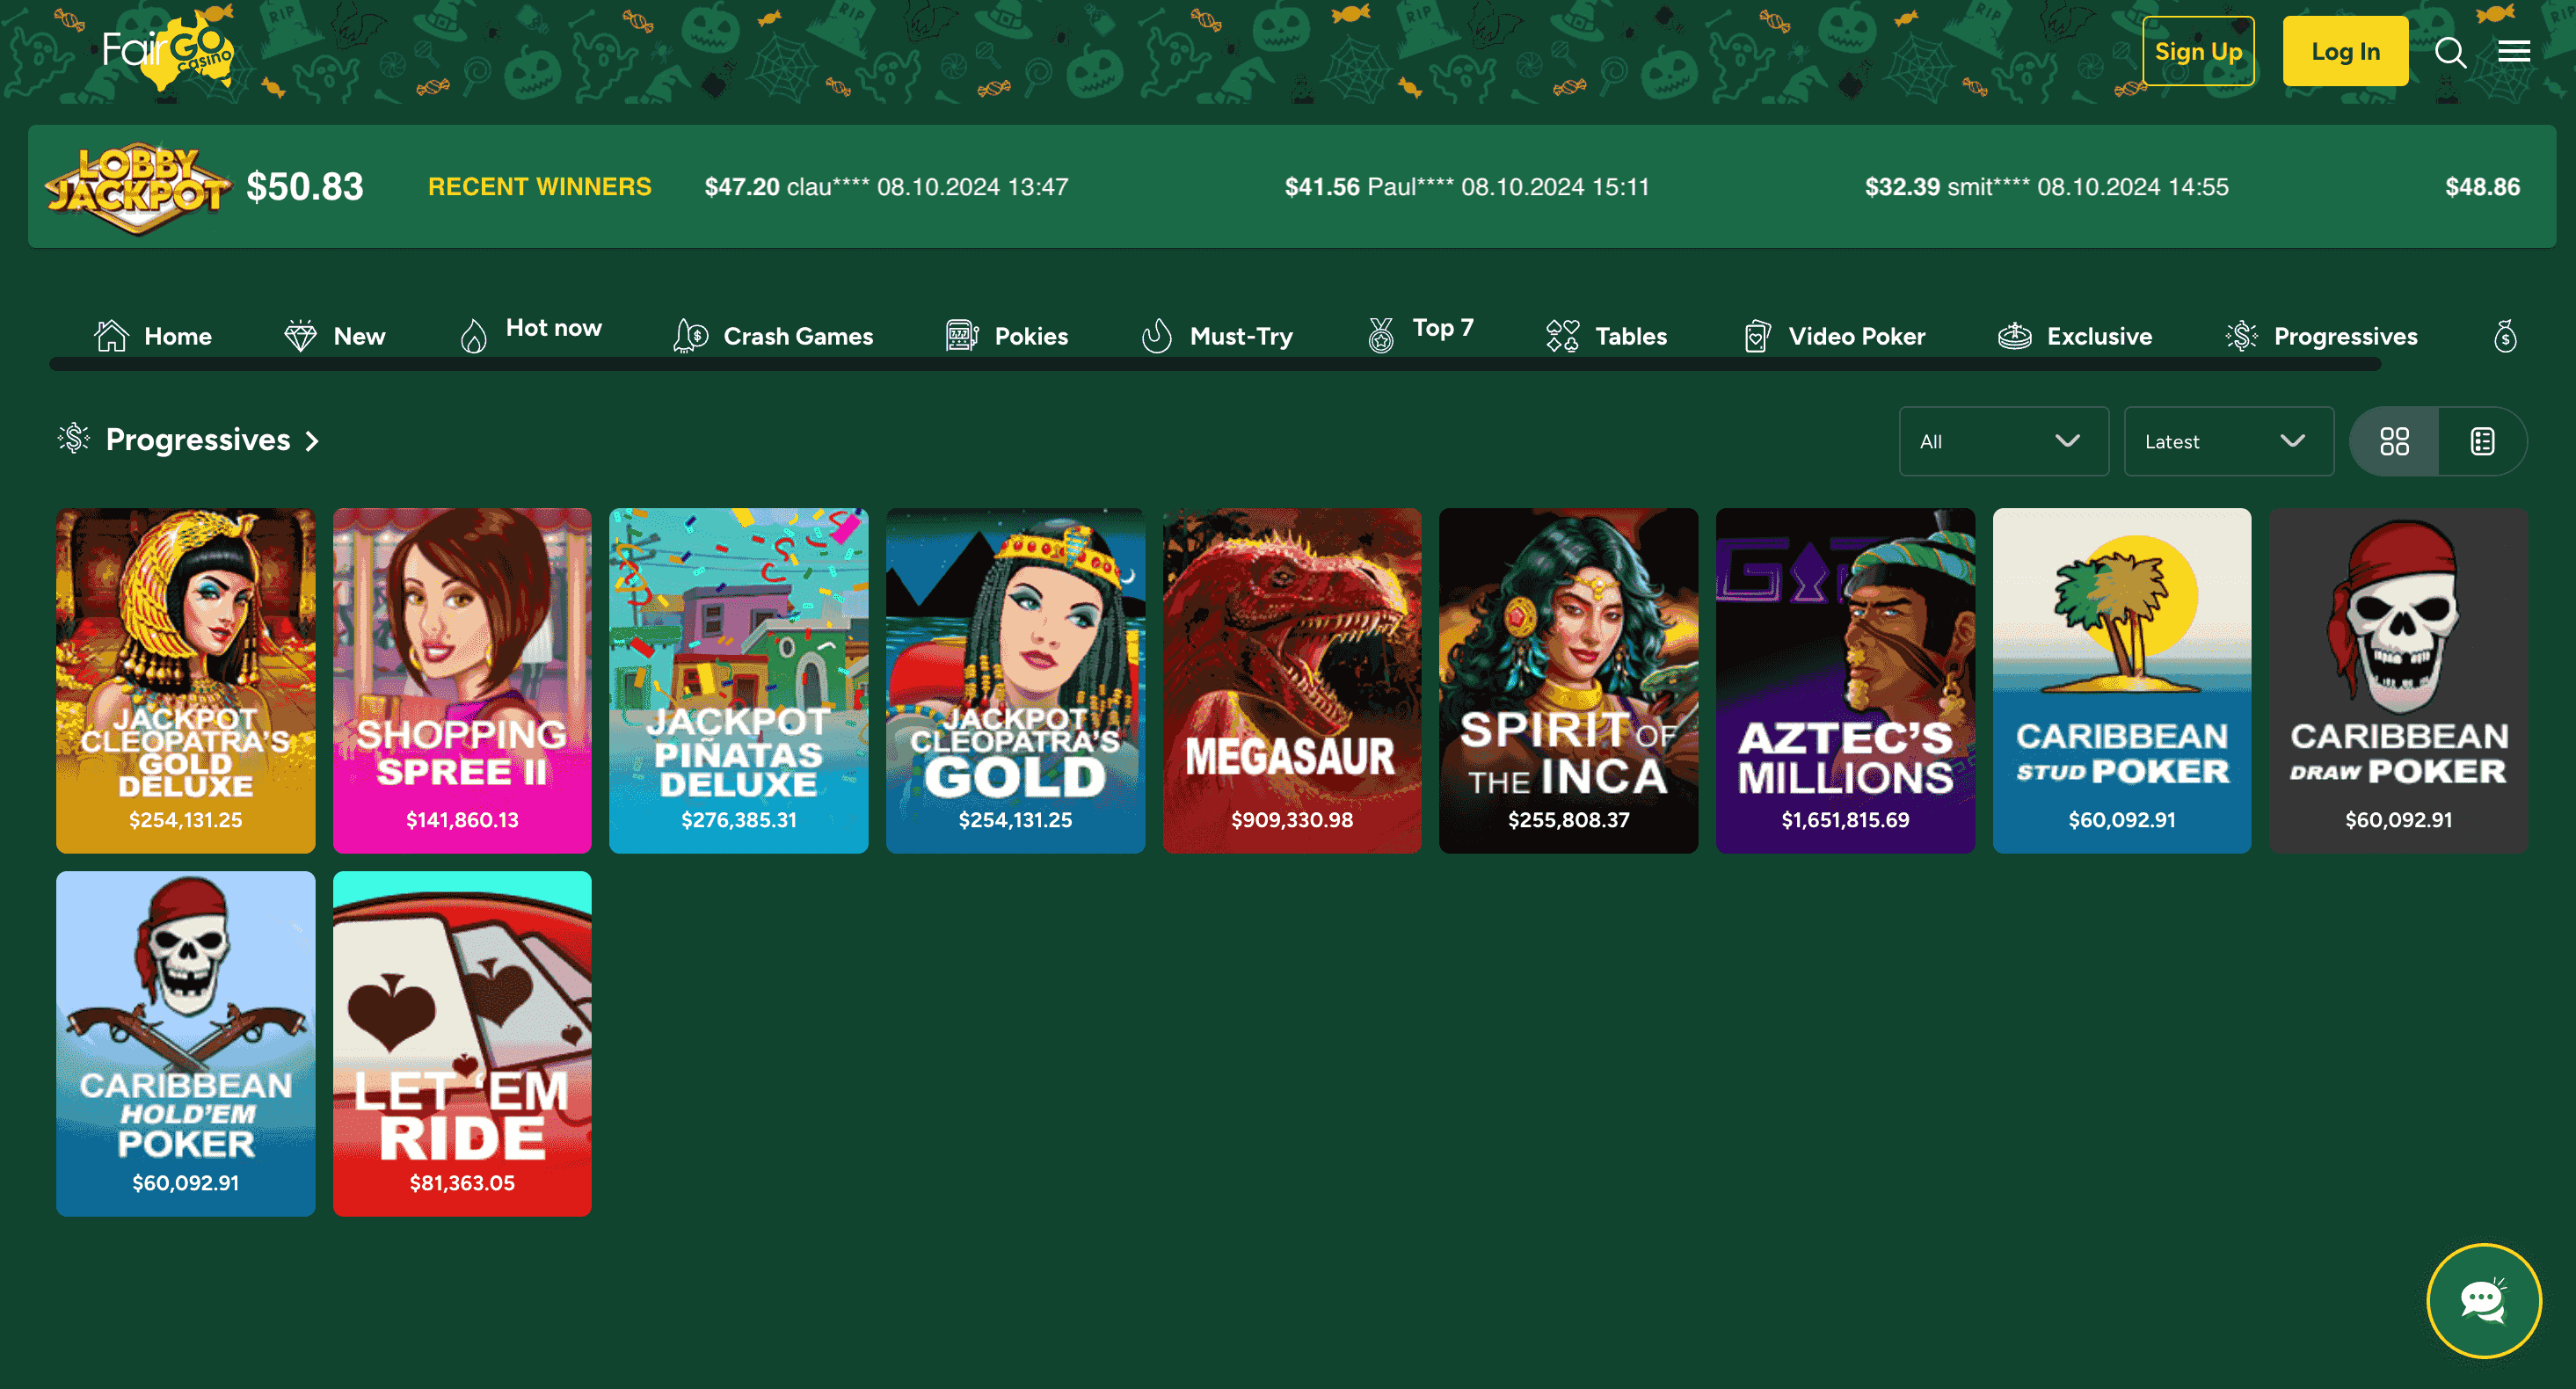Click the Fair Go Casino logo
This screenshot has width=2576, height=1389.
point(168,50)
